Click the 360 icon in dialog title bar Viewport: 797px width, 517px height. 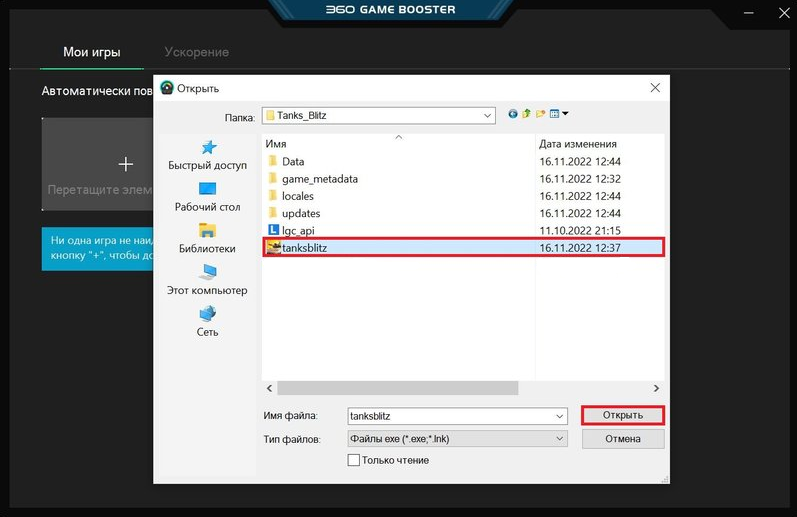pos(167,87)
